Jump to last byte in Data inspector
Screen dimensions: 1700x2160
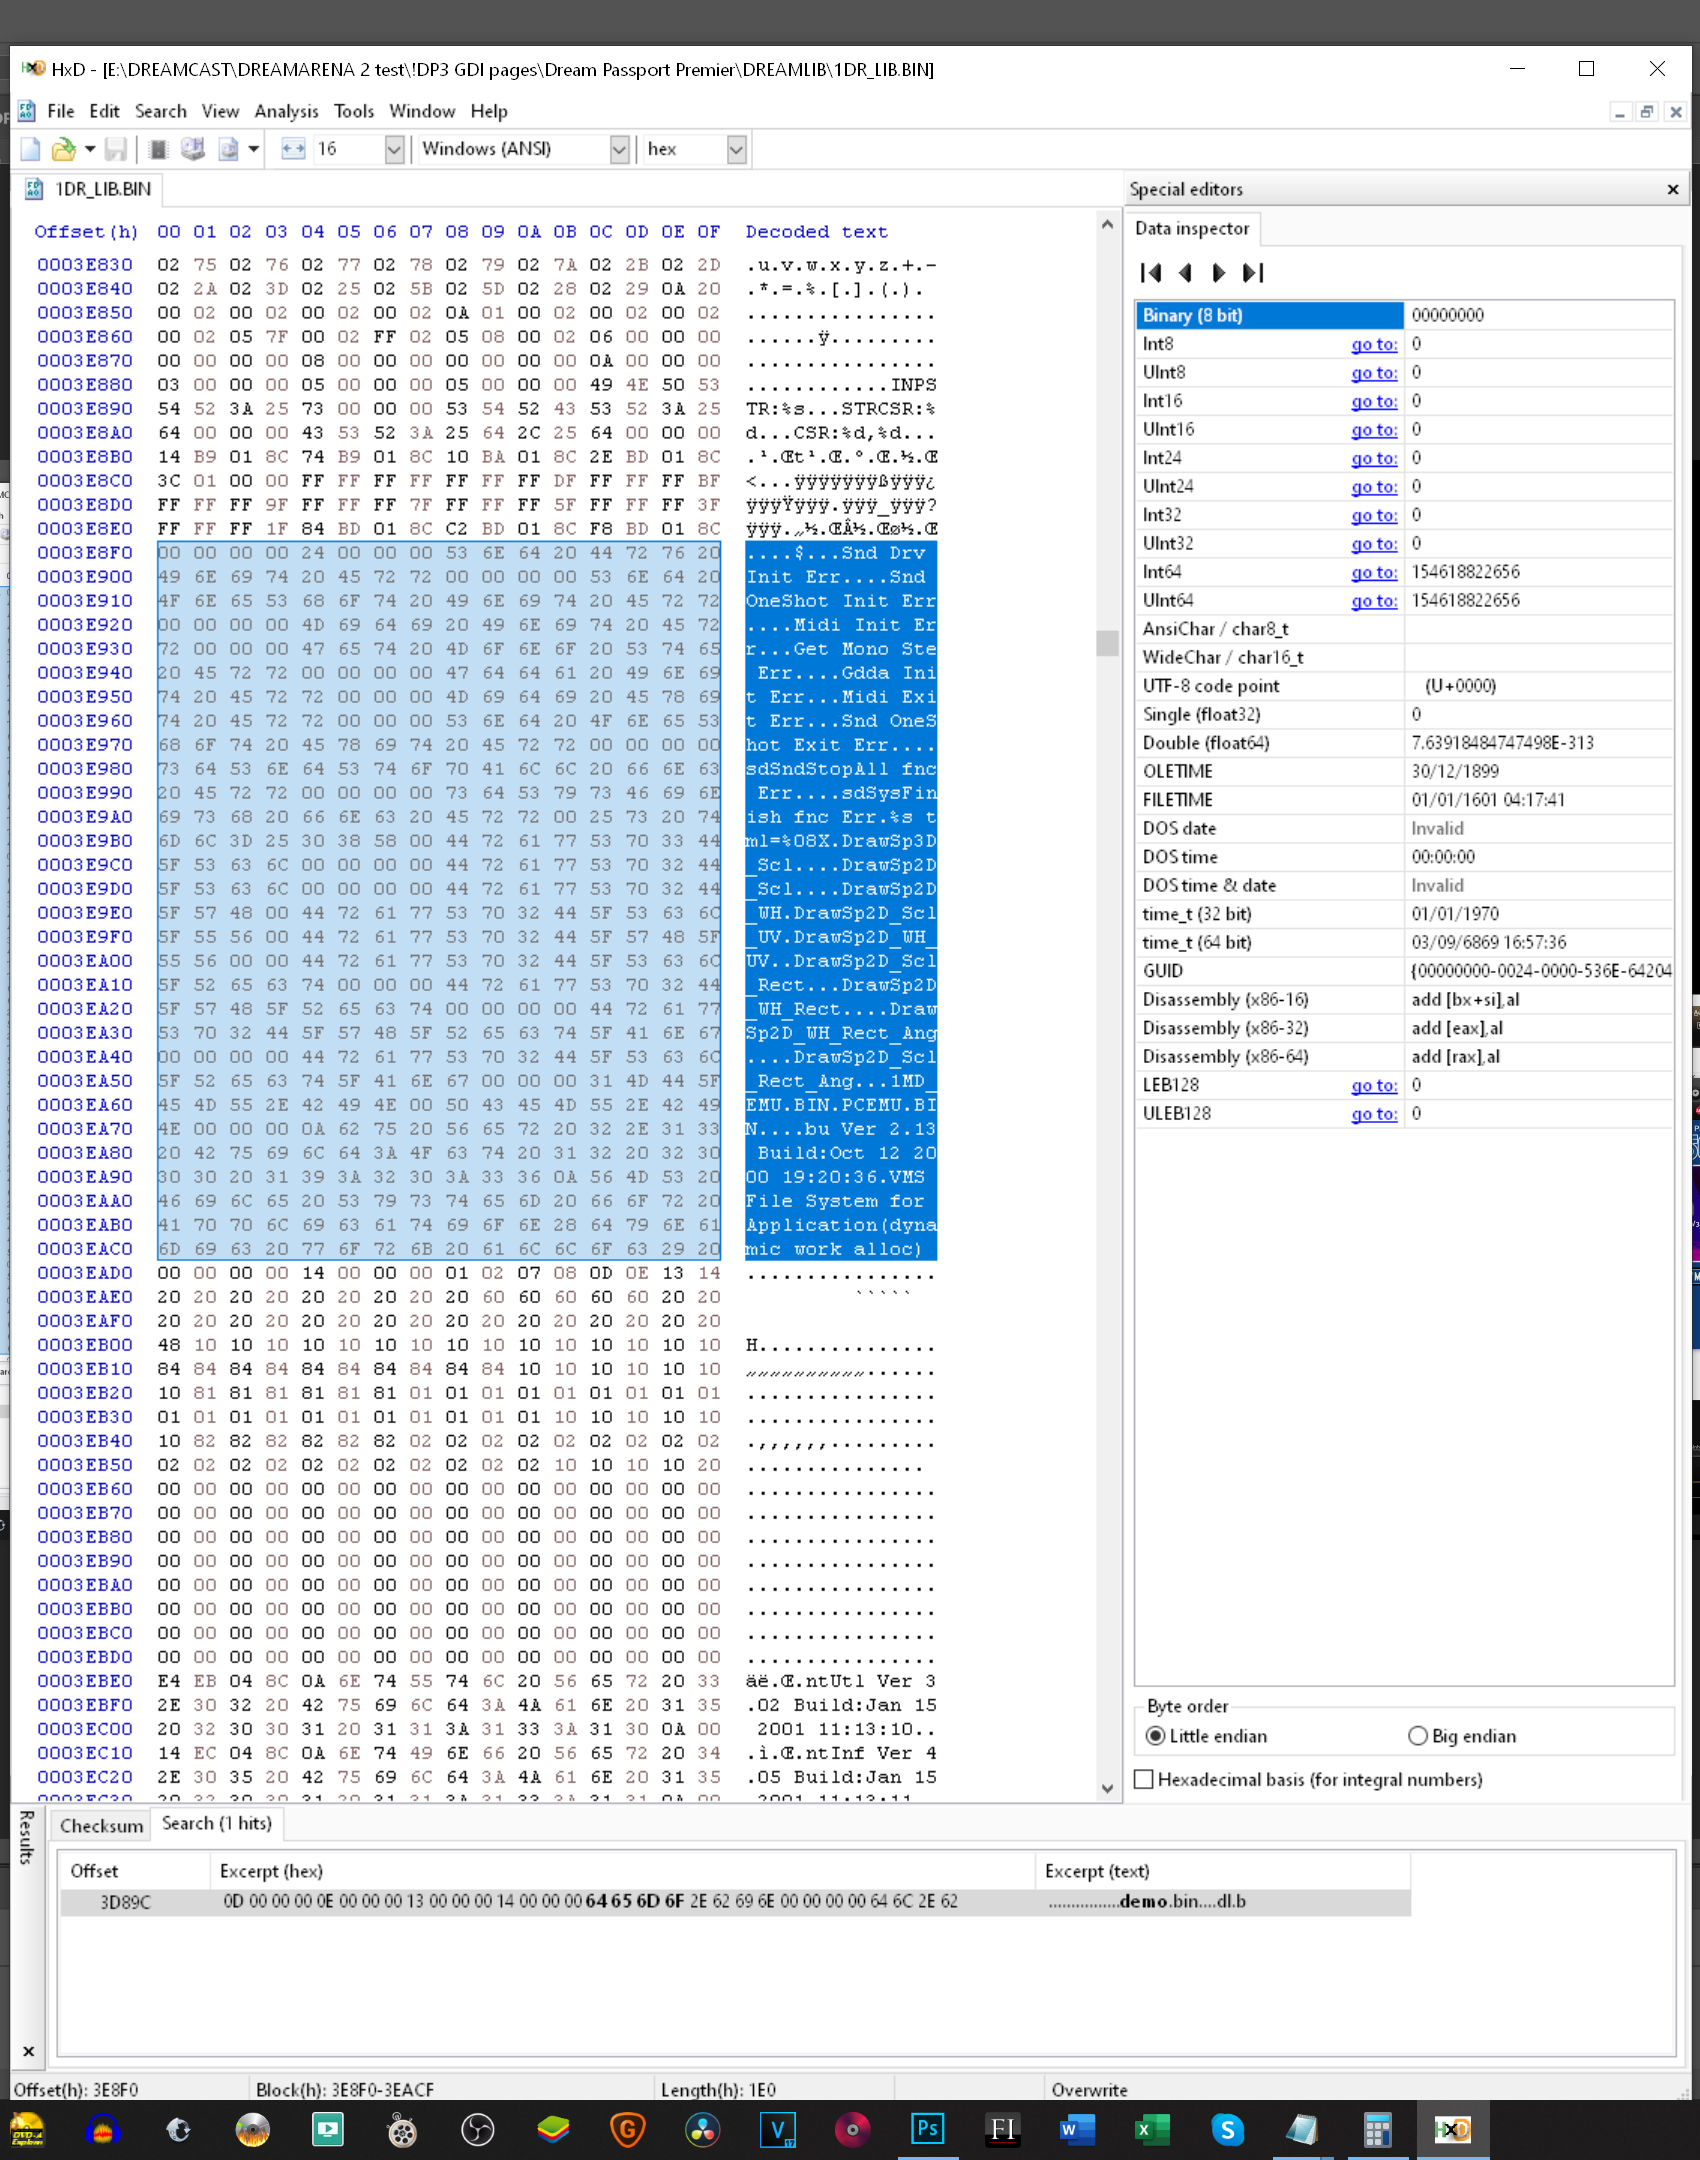pos(1253,273)
